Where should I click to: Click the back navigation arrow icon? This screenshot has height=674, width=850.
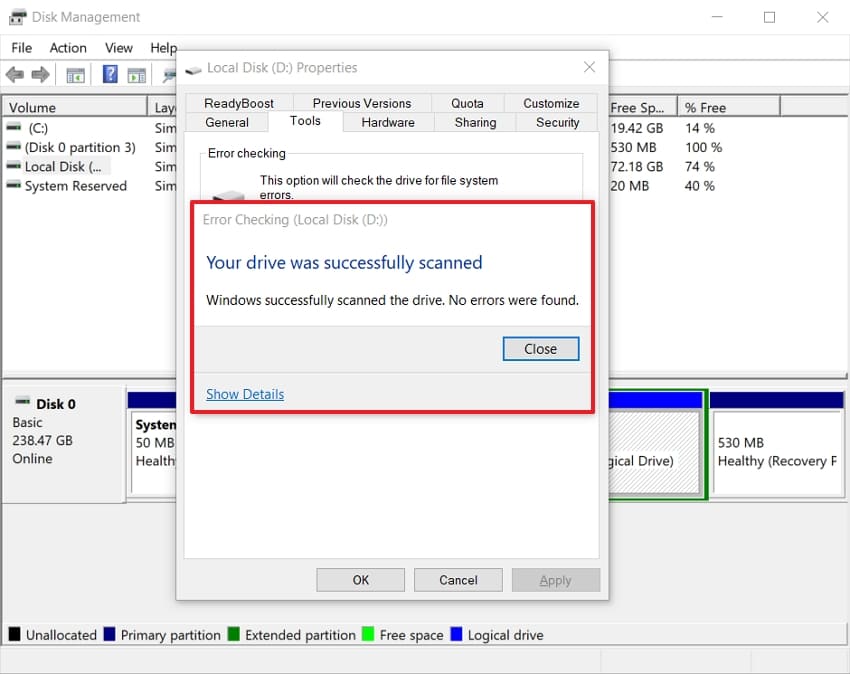14,73
